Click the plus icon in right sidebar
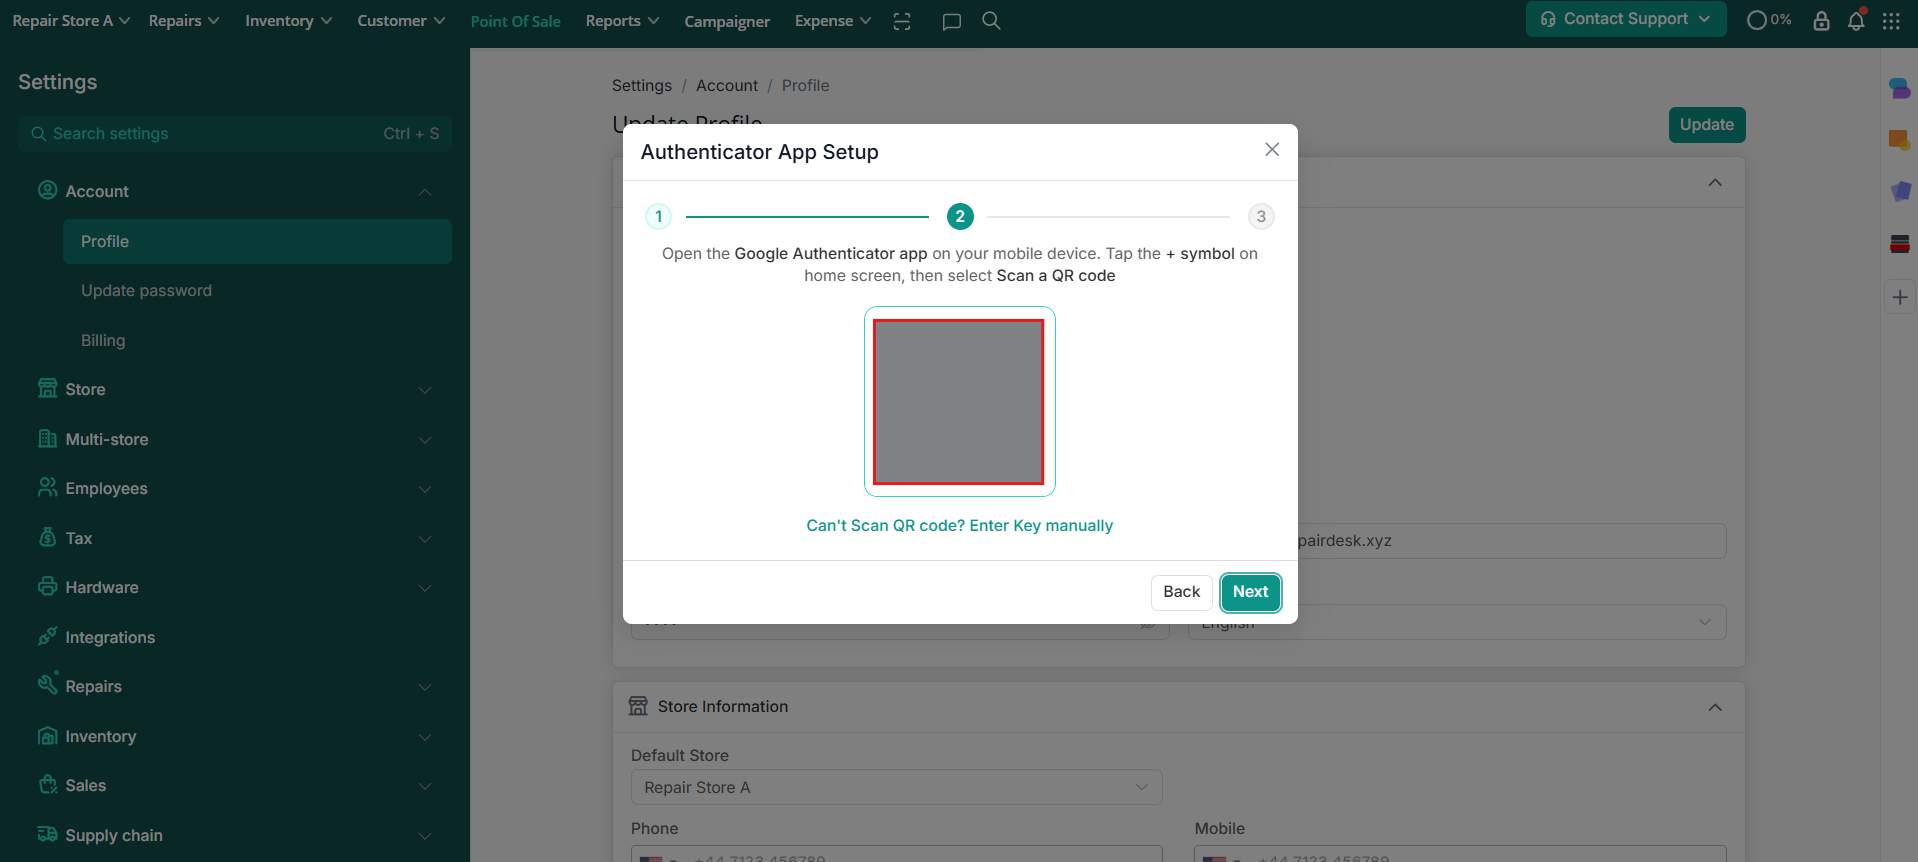The width and height of the screenshot is (1918, 862). [1900, 297]
